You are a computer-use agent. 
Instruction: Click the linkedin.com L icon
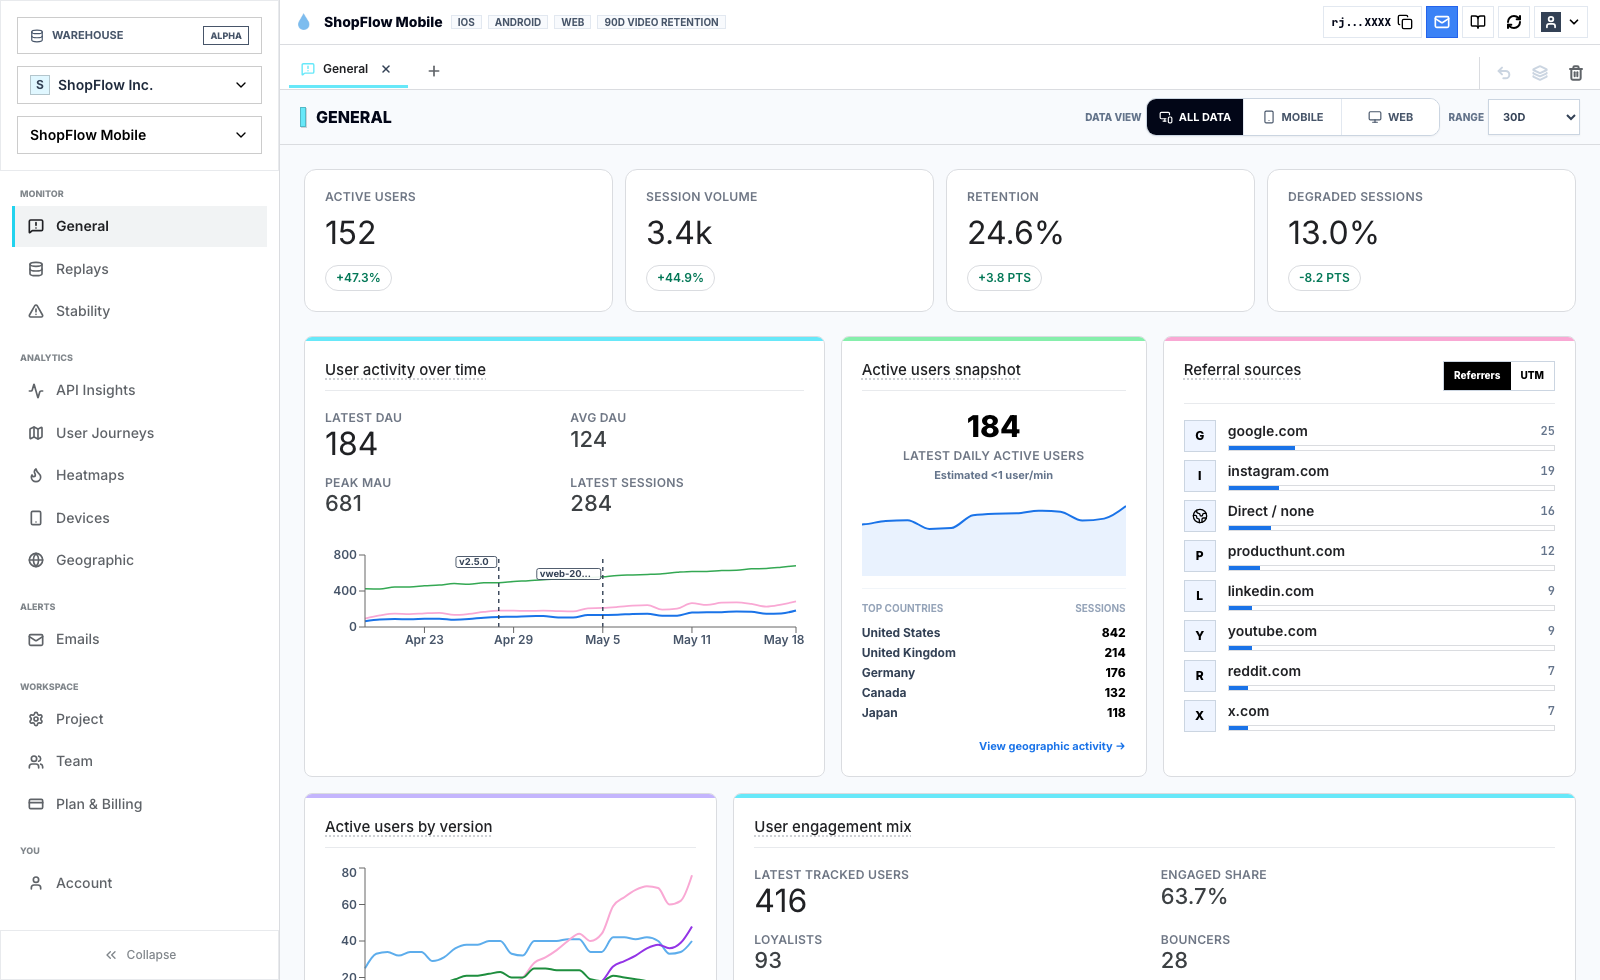[1200, 596]
